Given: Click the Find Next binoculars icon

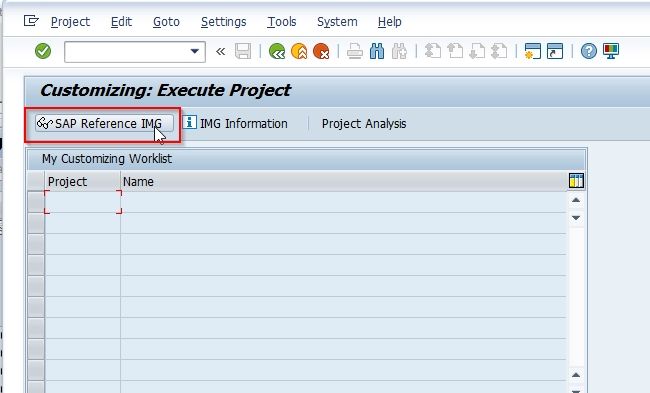Looking at the screenshot, I should pyautogui.click(x=399, y=51).
